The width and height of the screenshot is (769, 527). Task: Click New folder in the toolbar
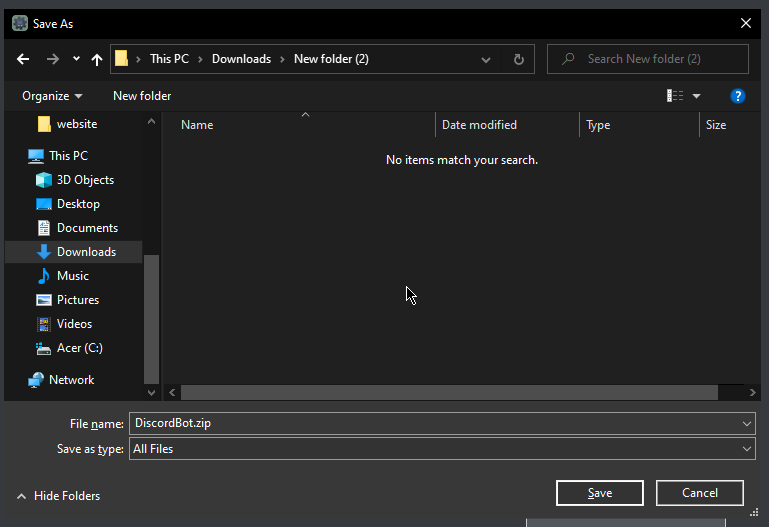142,96
